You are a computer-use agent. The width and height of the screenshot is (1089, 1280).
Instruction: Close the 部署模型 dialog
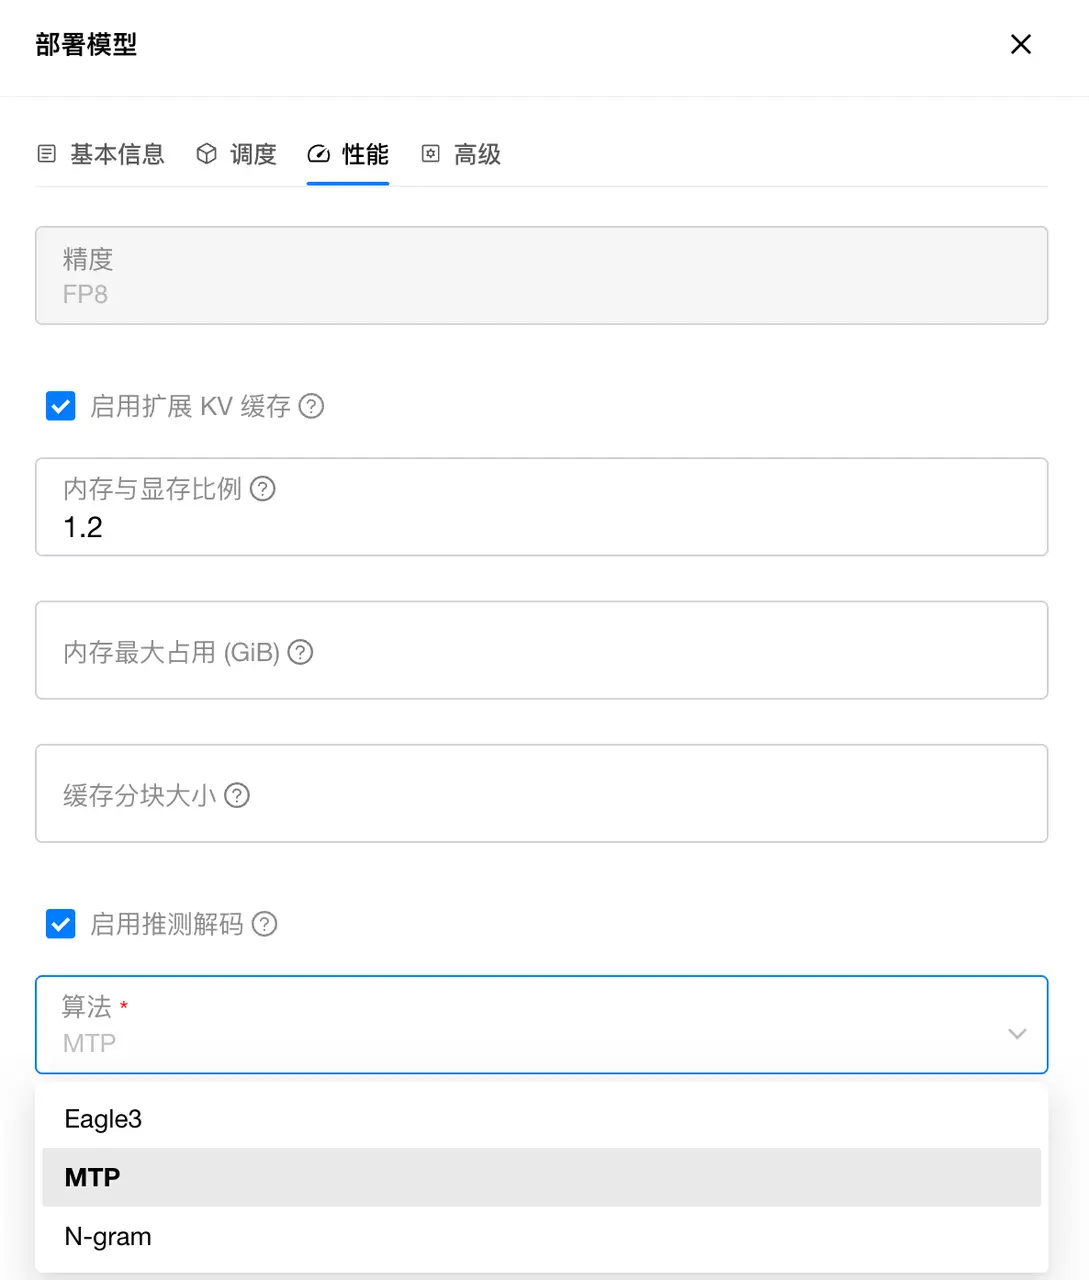pos(1021,44)
